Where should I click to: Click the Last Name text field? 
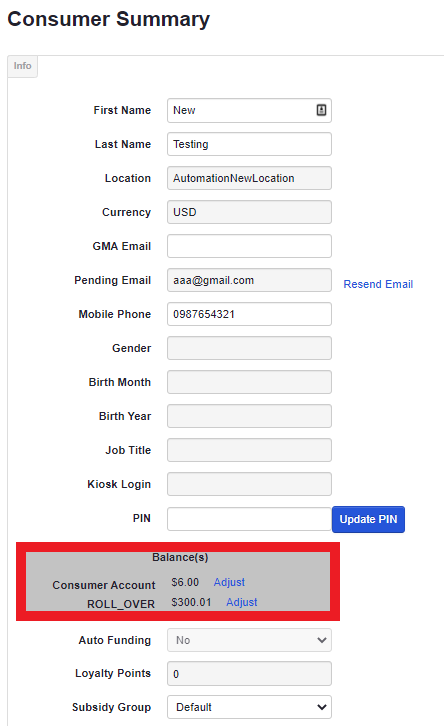pos(250,144)
